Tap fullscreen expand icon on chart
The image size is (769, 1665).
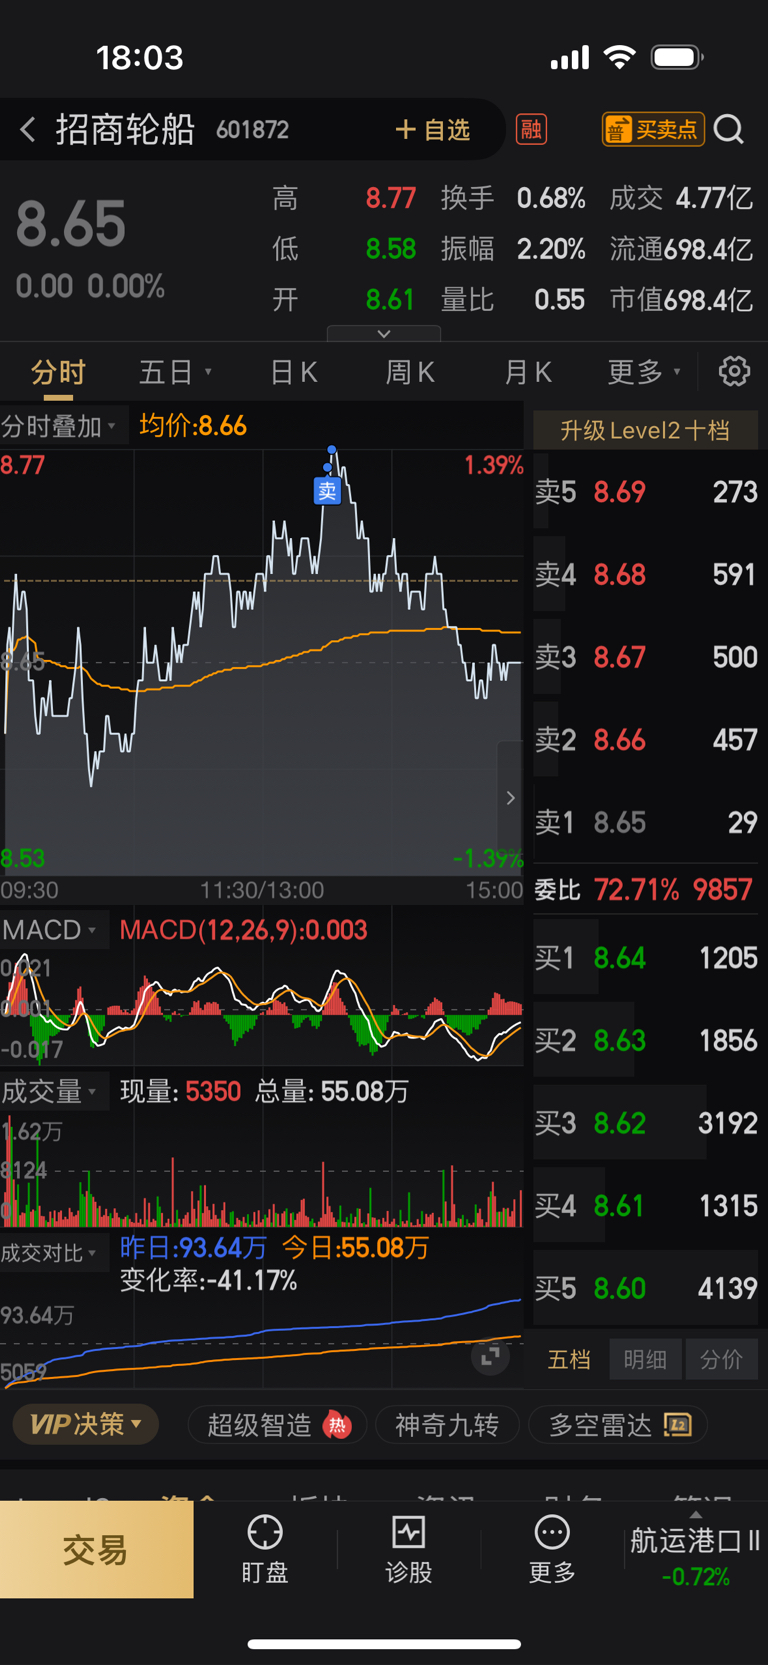[x=490, y=1357]
